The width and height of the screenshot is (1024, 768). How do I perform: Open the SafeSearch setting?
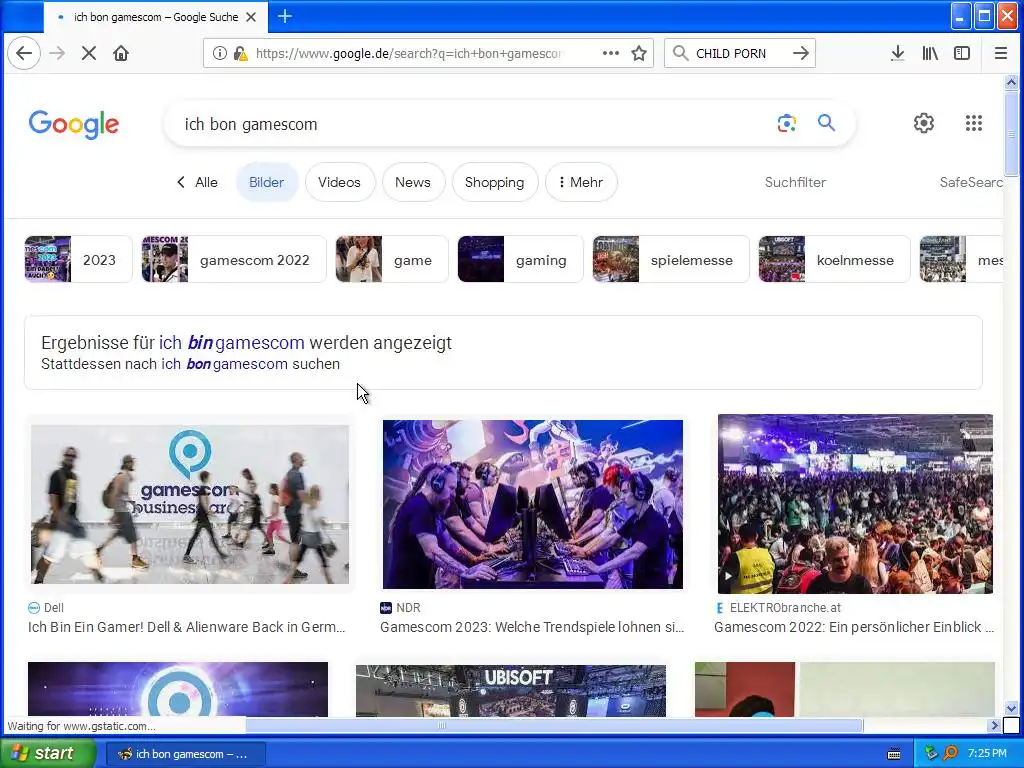(x=970, y=182)
